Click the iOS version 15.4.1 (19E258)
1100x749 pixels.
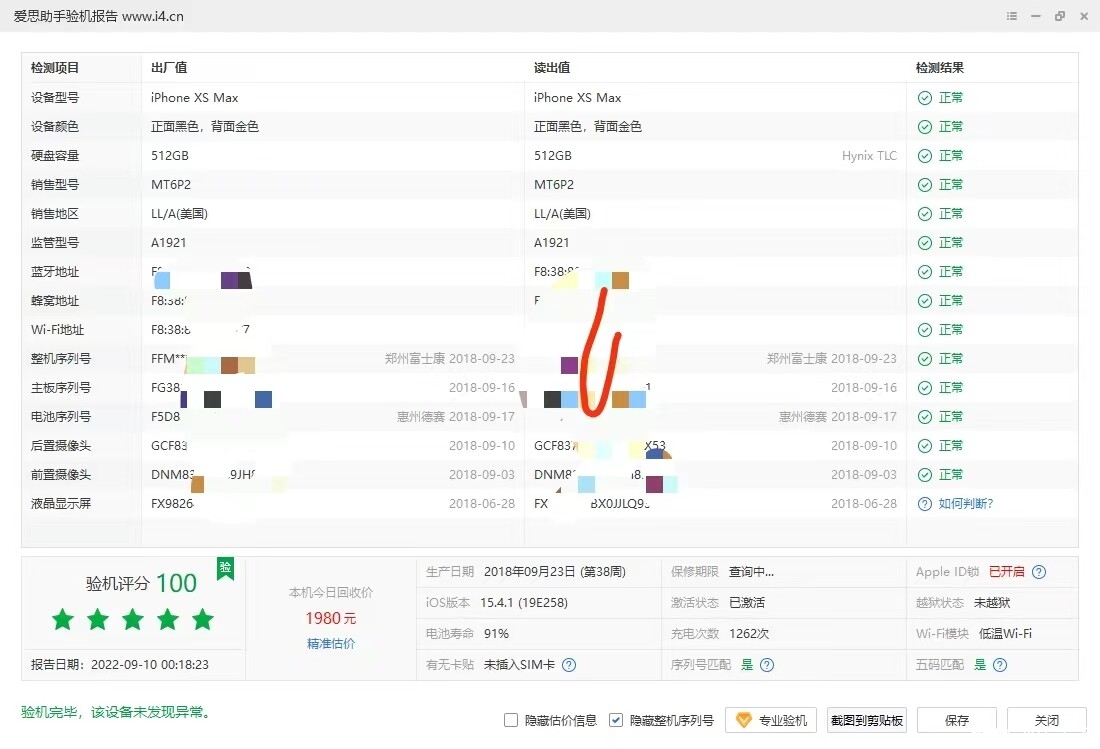[x=523, y=602]
